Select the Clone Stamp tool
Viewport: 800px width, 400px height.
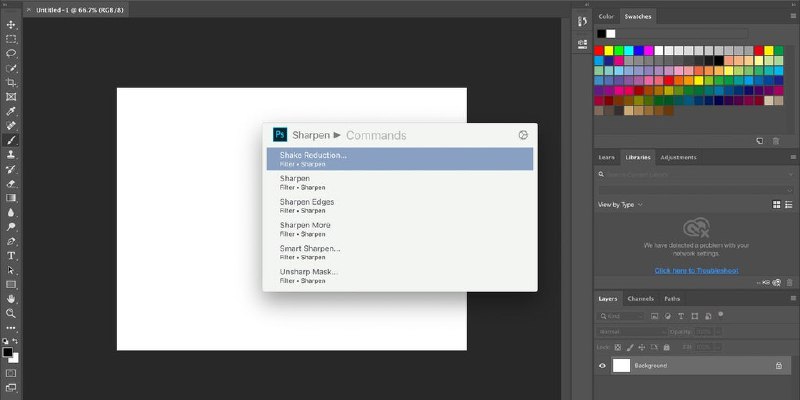pos(11,154)
